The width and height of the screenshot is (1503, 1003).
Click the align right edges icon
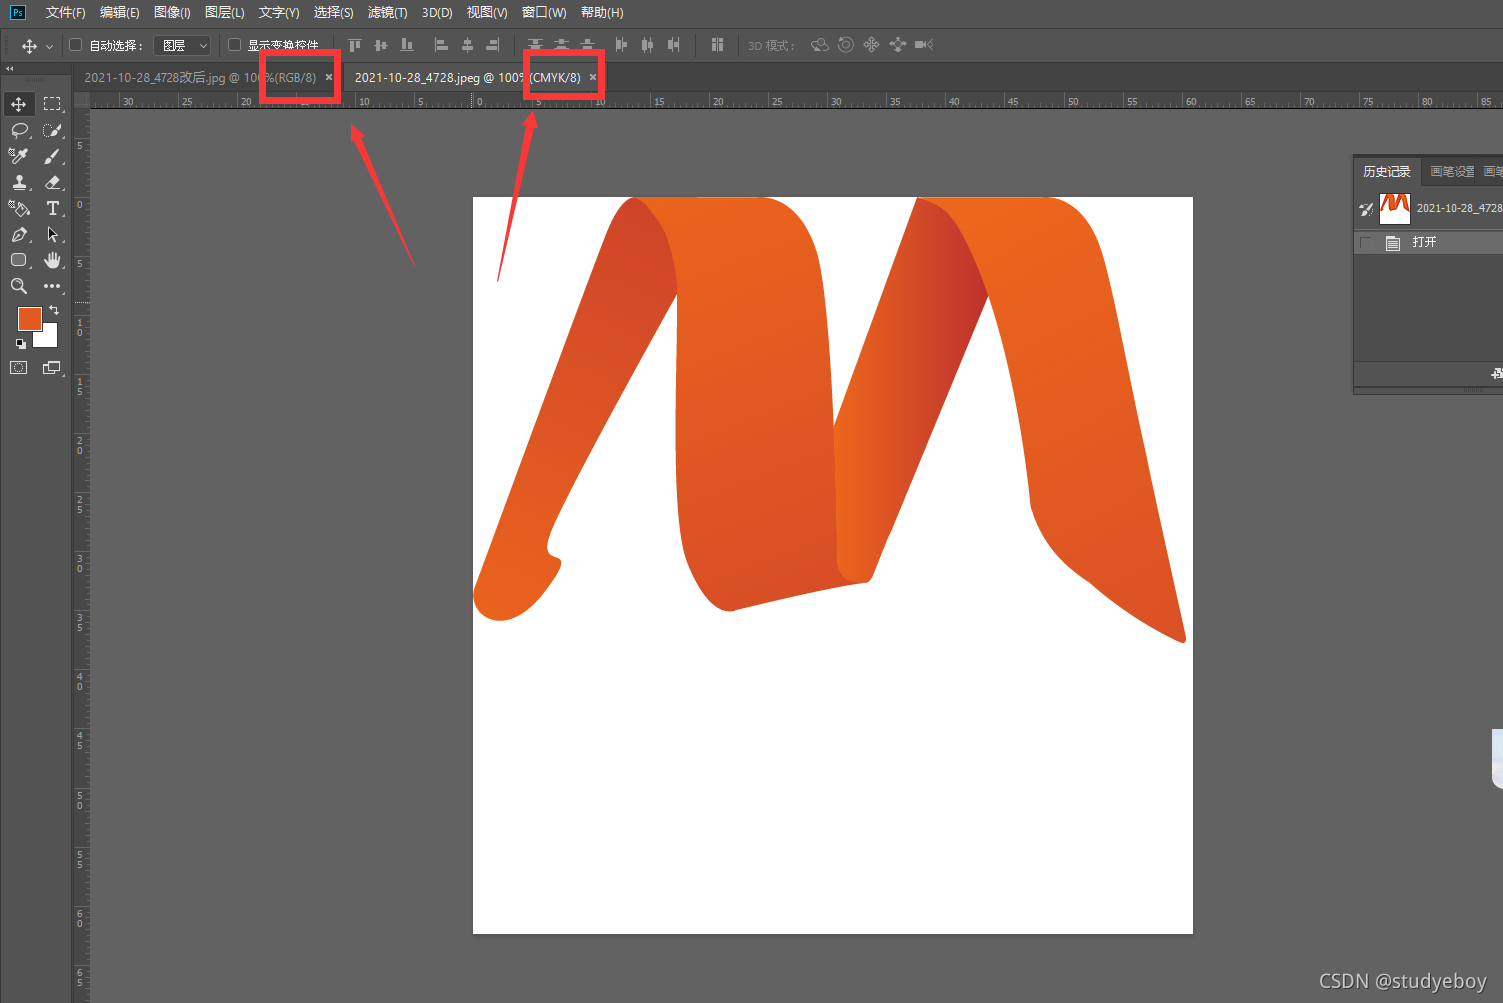(x=493, y=45)
